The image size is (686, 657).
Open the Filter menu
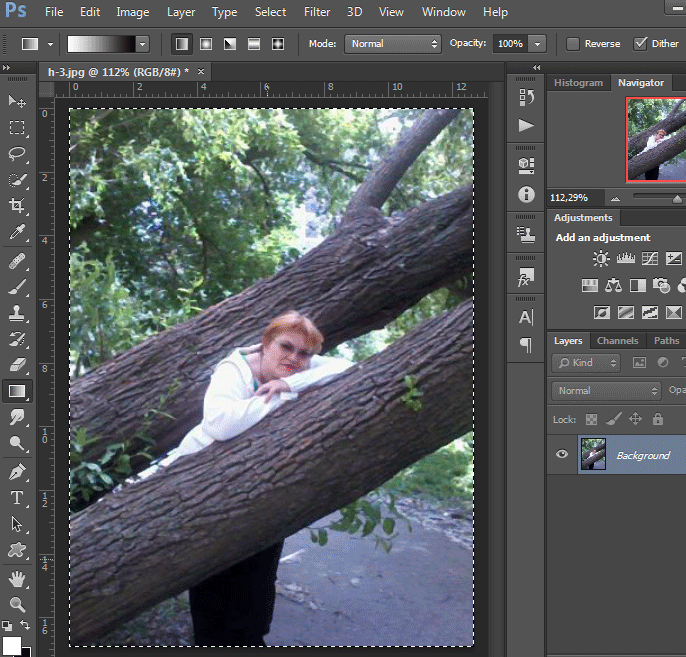click(x=317, y=12)
